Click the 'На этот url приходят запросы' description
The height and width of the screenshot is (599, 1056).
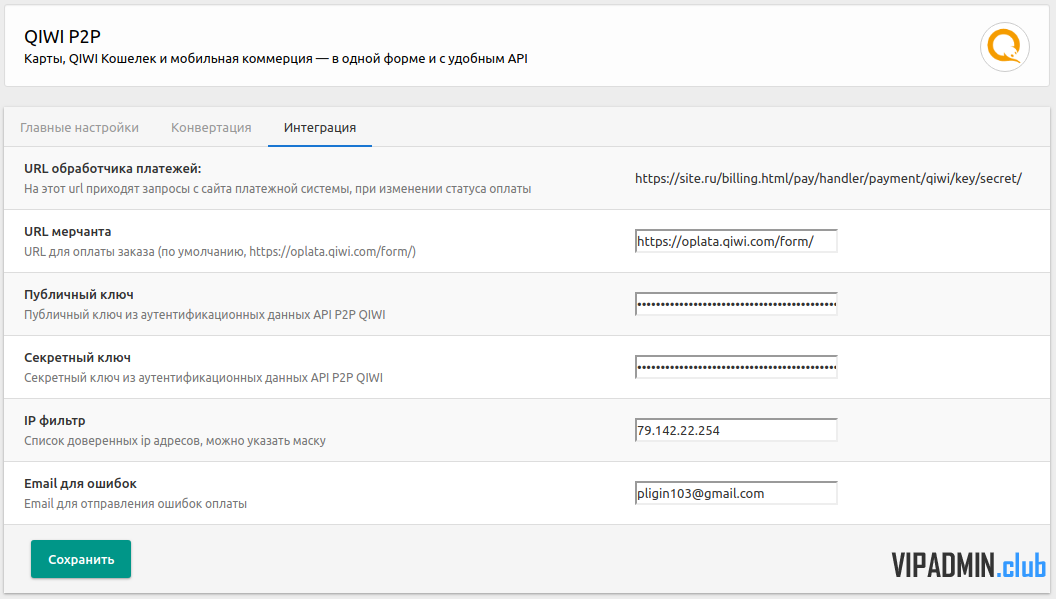click(x=277, y=189)
